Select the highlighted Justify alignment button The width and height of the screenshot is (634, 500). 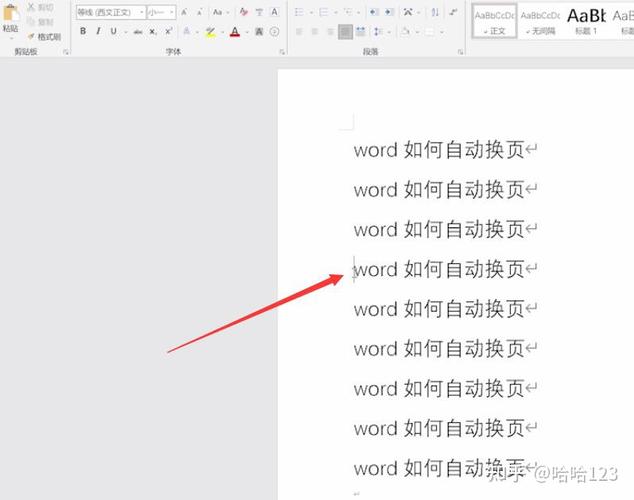tap(345, 32)
